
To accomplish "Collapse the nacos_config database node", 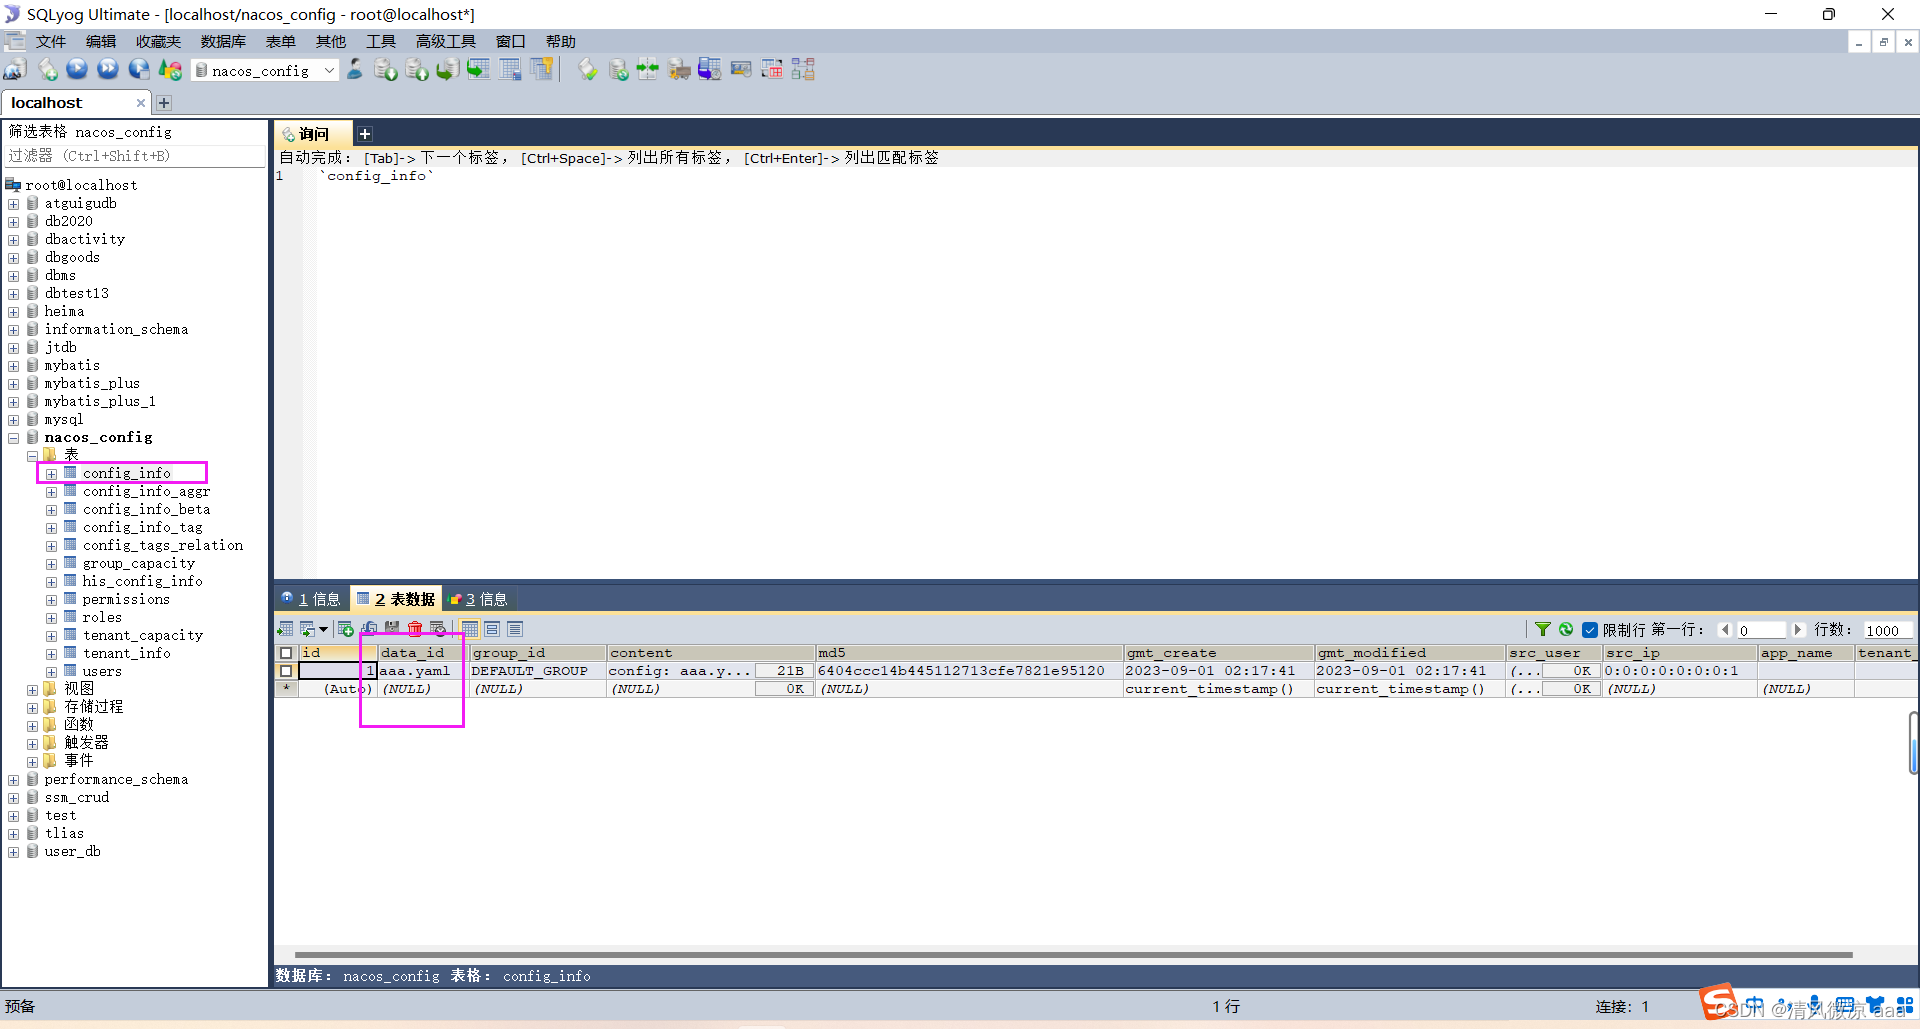I will [14, 438].
